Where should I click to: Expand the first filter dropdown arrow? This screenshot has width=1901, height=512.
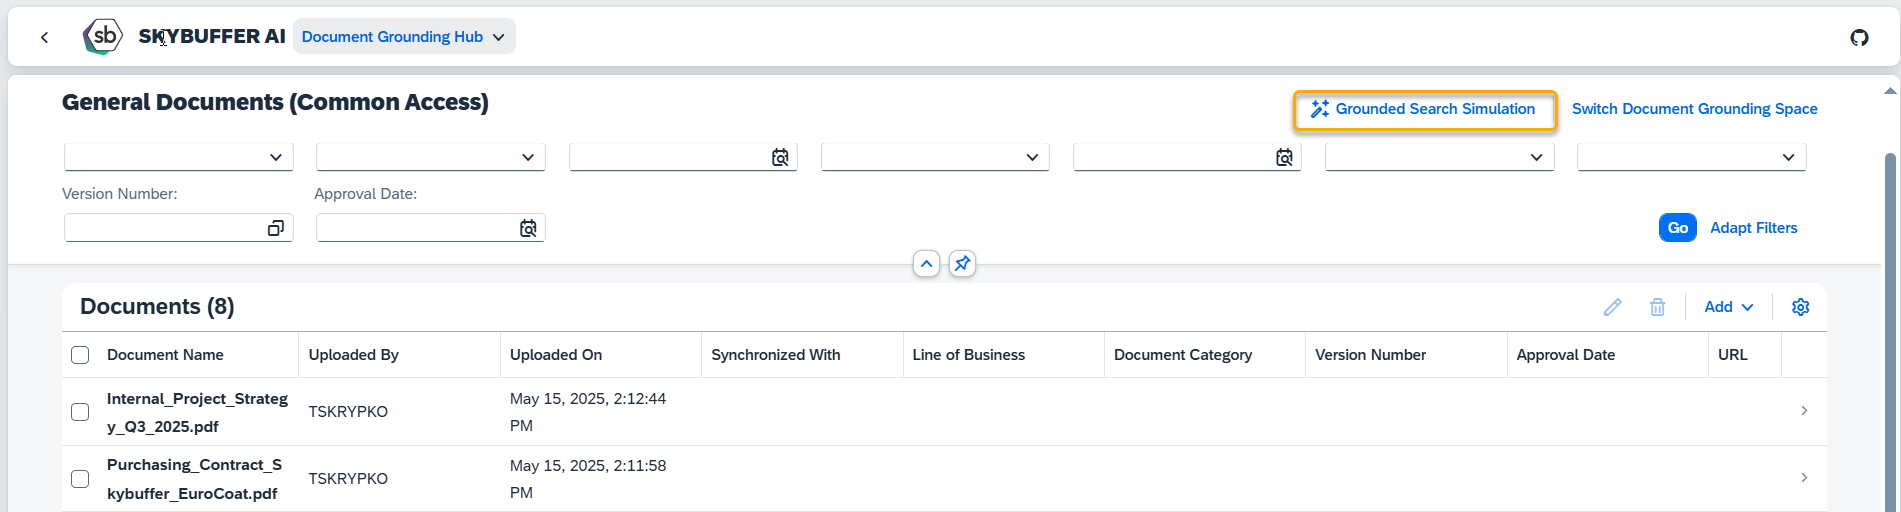[x=276, y=157]
